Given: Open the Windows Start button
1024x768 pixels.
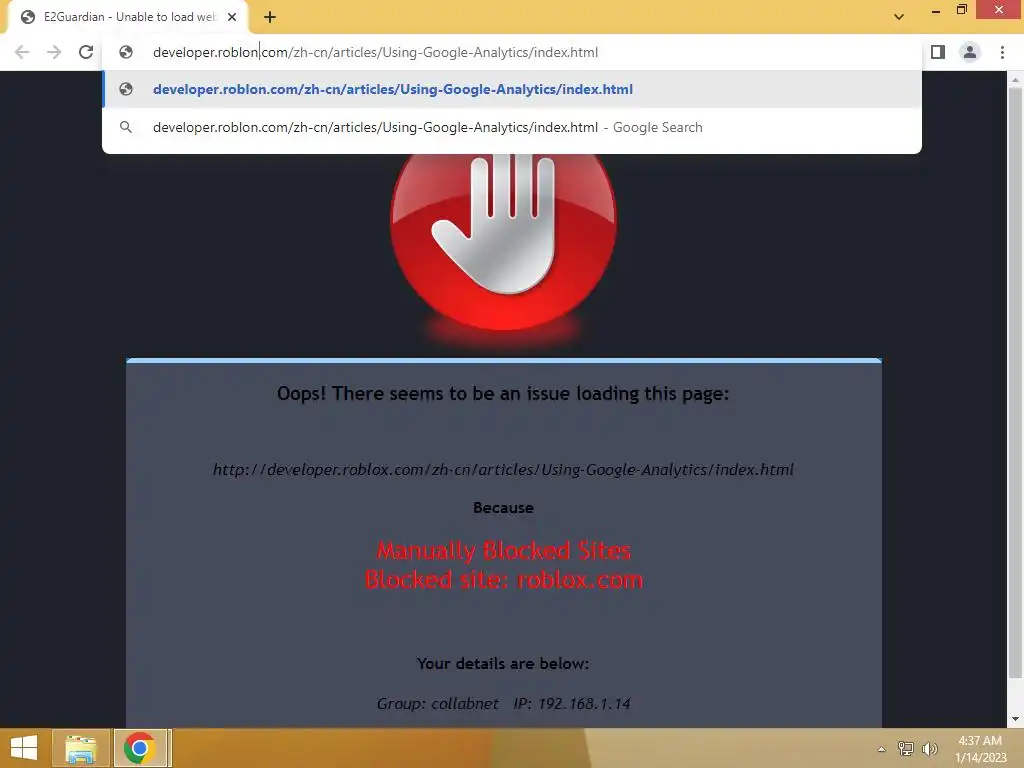Looking at the screenshot, I should pos(24,748).
